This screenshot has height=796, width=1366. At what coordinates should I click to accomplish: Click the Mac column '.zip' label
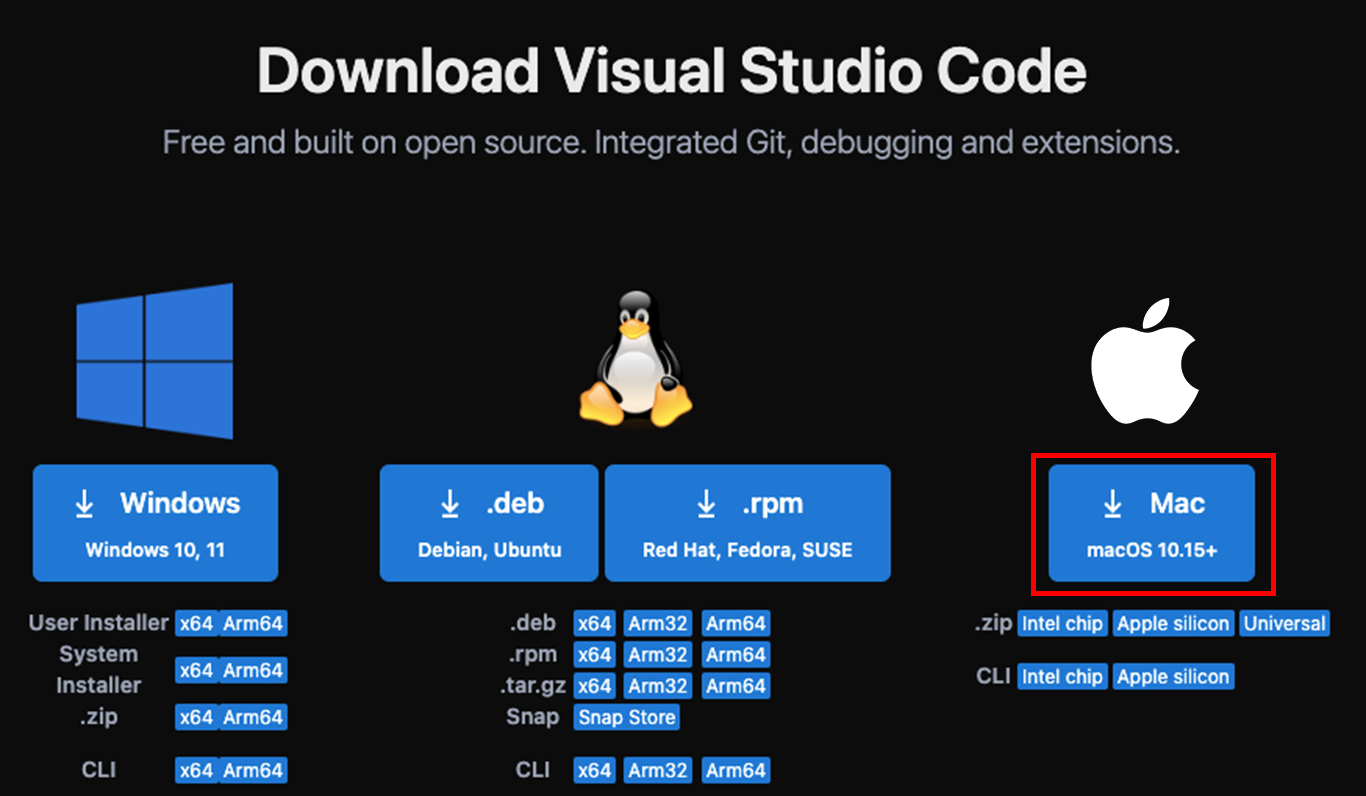click(993, 624)
